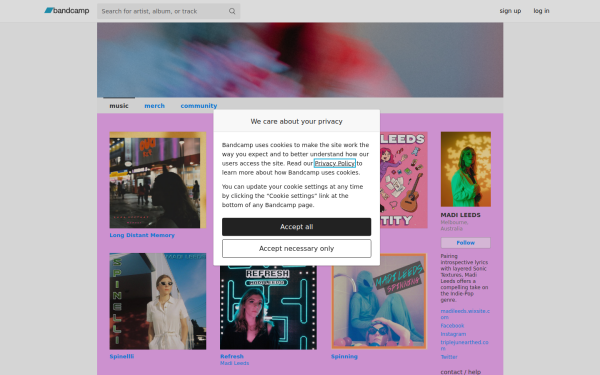Click the search magnifier icon
600x375 pixels.
232,11
